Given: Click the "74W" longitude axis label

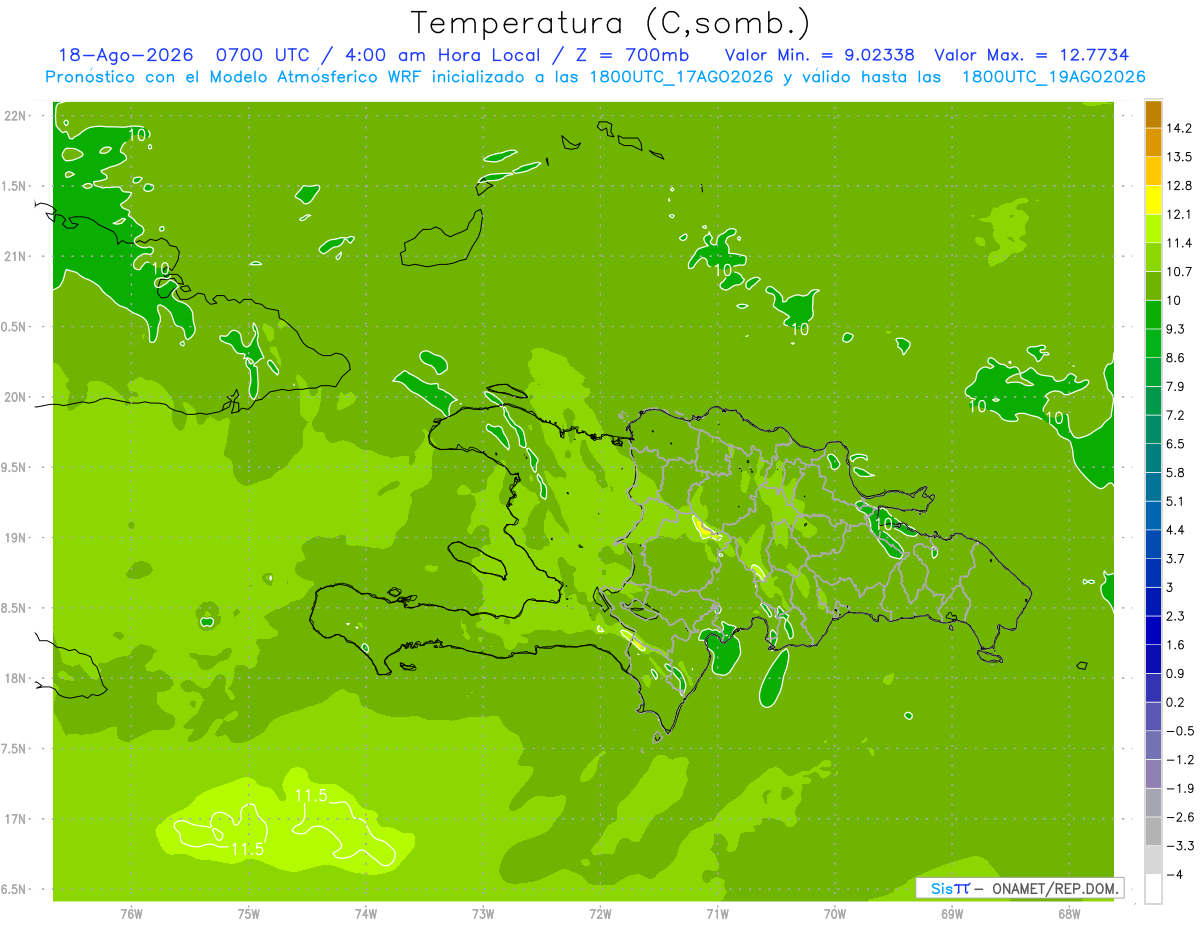Looking at the screenshot, I should (x=366, y=915).
